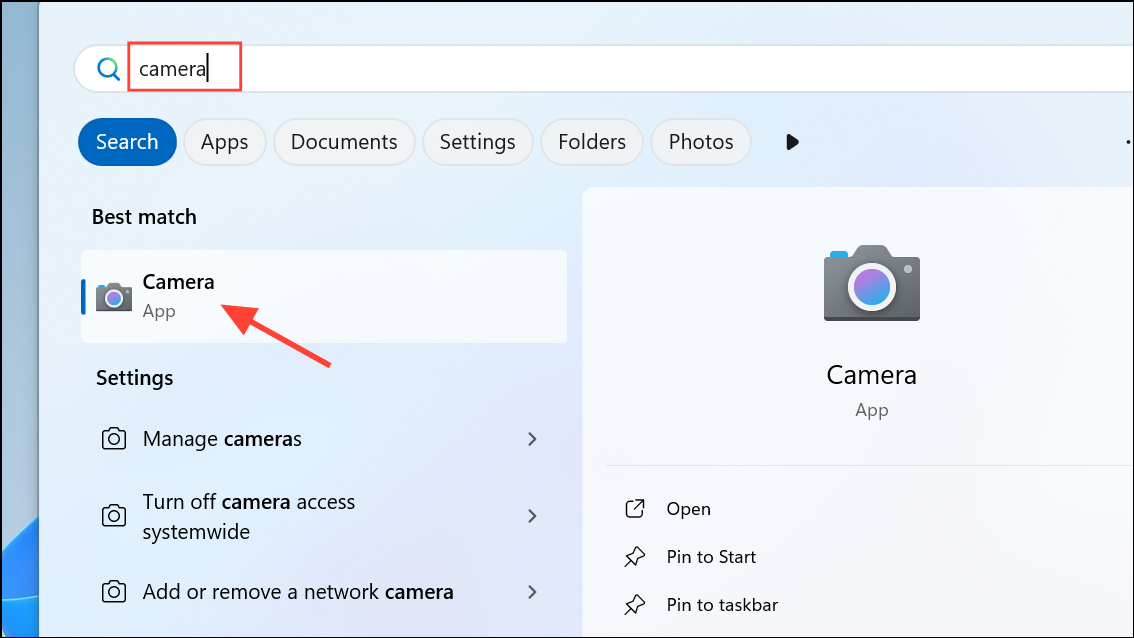1134x638 pixels.
Task: Expand the Manage cameras chevron
Action: [532, 439]
